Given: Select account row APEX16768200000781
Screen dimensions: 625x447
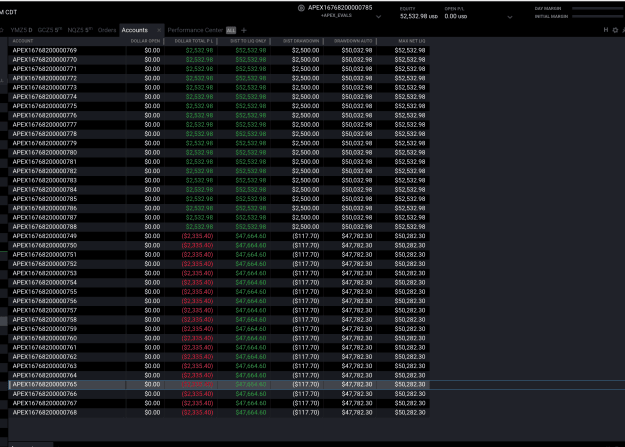Looking at the screenshot, I should (x=219, y=162).
